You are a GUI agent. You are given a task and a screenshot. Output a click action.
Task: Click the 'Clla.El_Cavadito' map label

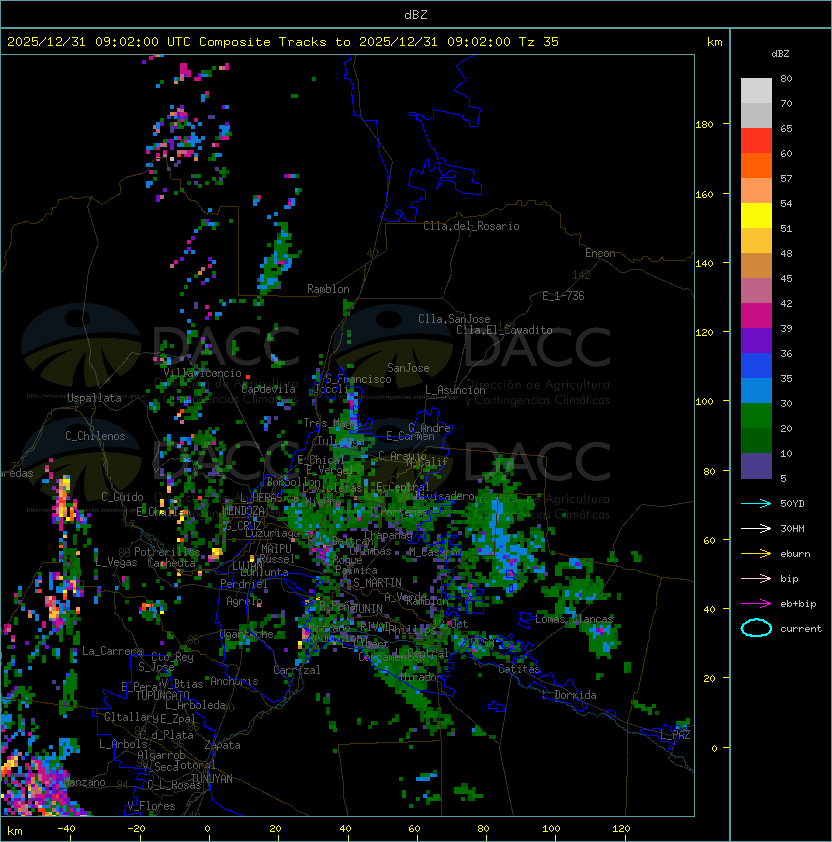[x=504, y=330]
